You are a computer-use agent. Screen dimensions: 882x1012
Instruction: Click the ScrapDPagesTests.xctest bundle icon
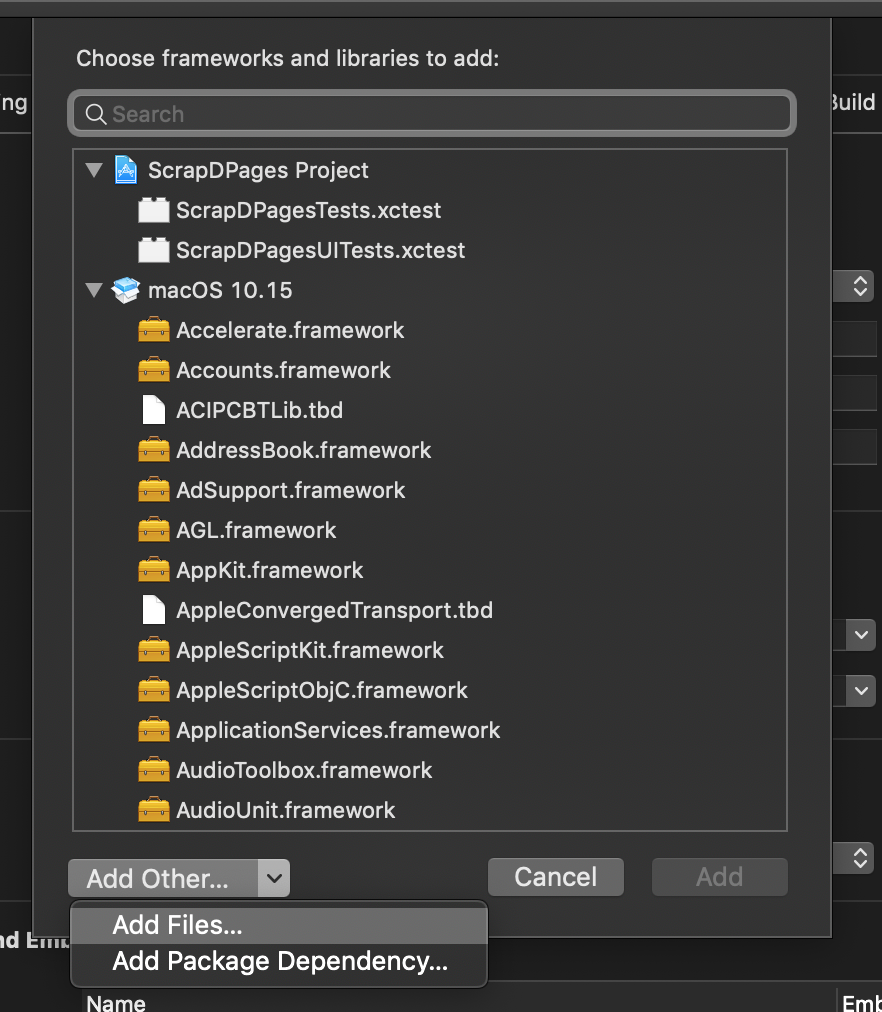pos(154,210)
